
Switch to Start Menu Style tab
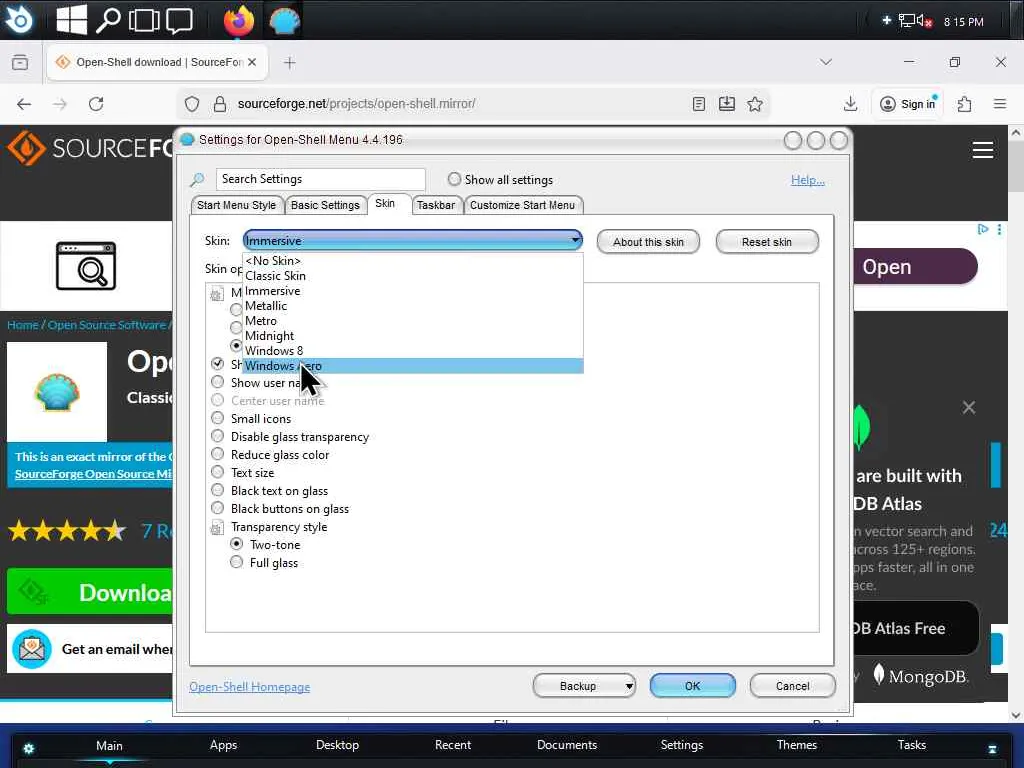pyautogui.click(x=236, y=205)
